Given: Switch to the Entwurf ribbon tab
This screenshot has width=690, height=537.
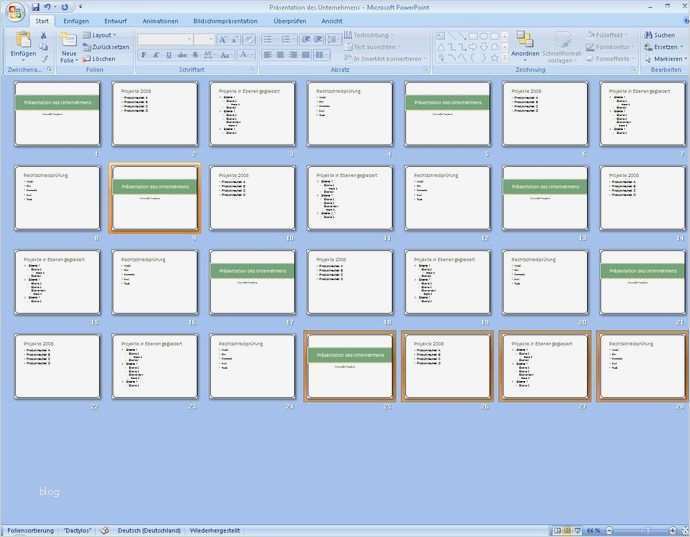Looking at the screenshot, I should click(115, 21).
